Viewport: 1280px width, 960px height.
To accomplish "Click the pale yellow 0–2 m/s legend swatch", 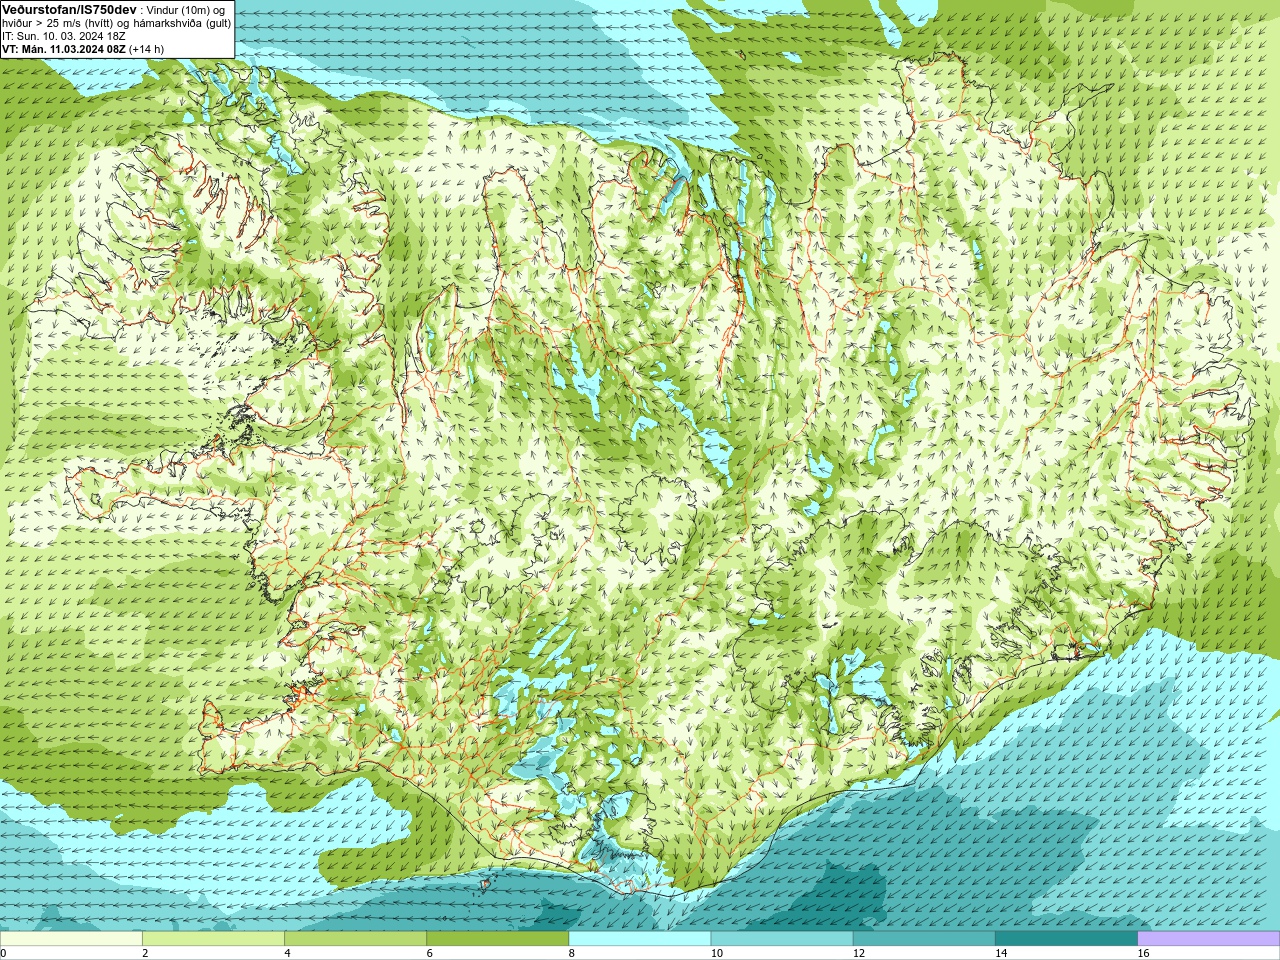I will [x=71, y=938].
